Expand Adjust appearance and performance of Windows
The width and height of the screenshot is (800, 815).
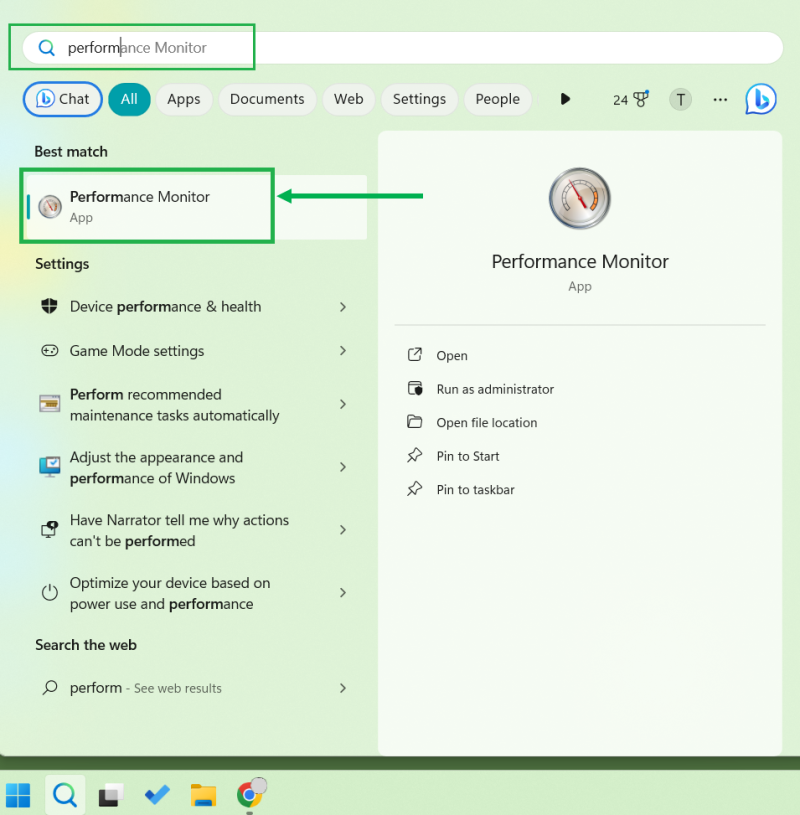point(343,467)
